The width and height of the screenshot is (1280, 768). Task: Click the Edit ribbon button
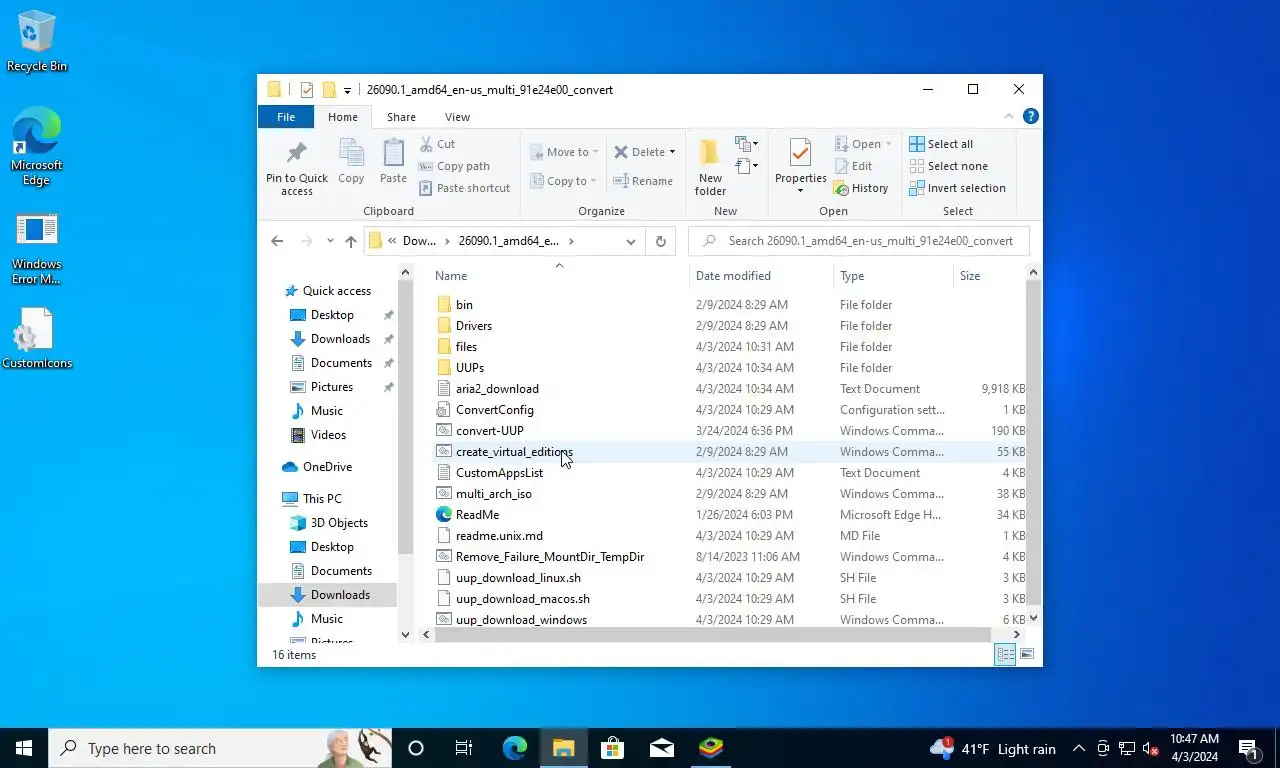point(853,166)
